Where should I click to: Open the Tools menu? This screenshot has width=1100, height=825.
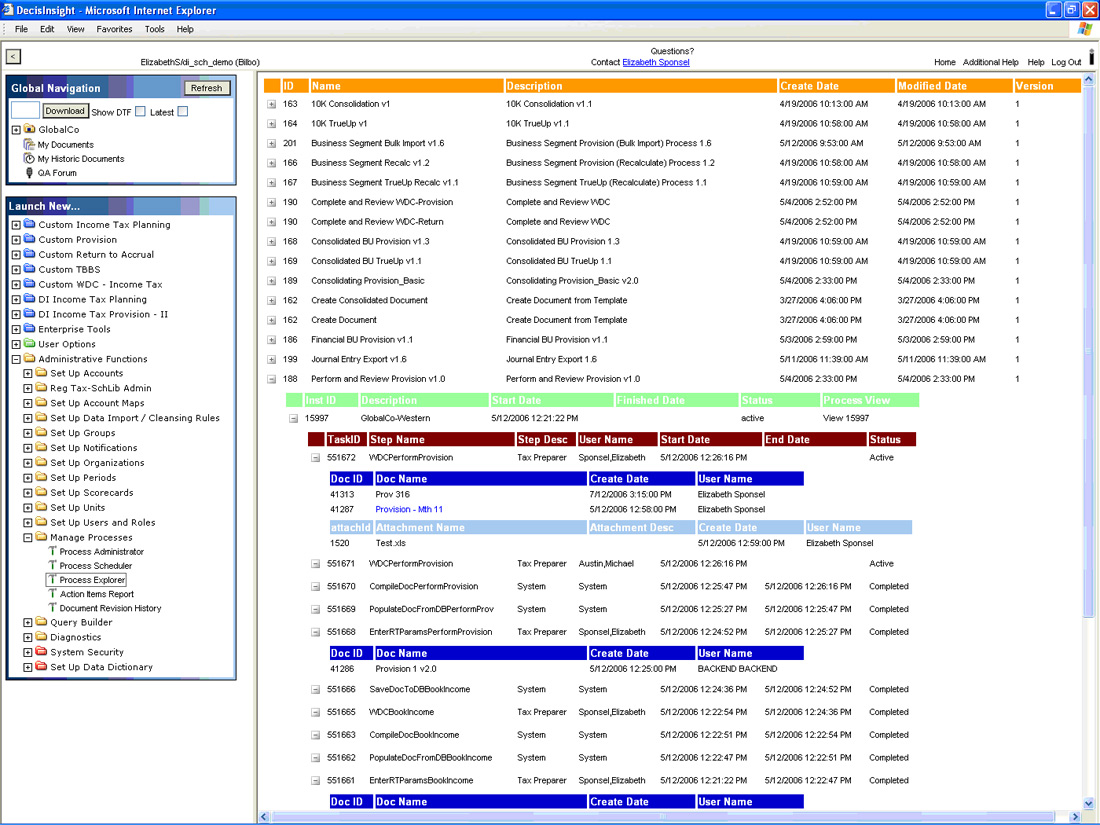(154, 29)
